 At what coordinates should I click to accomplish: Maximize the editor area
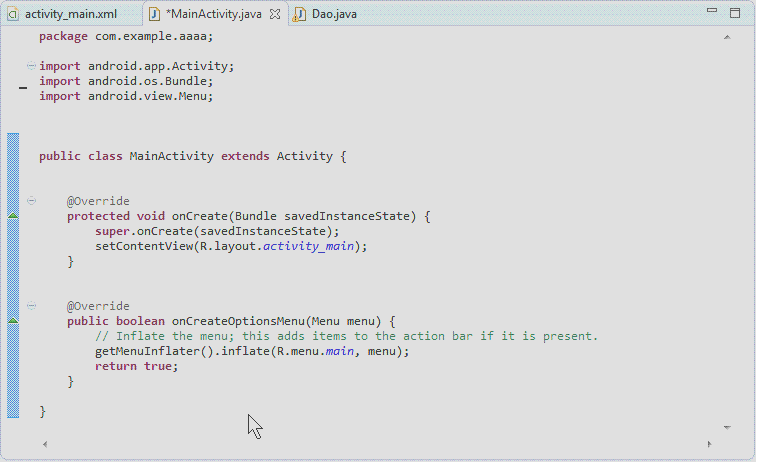pos(735,13)
